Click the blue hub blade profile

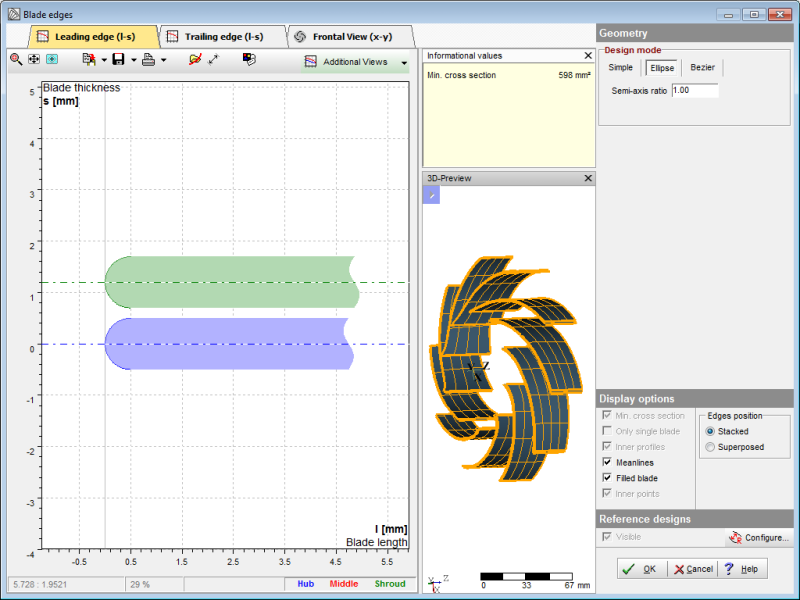pyautogui.click(x=230, y=344)
